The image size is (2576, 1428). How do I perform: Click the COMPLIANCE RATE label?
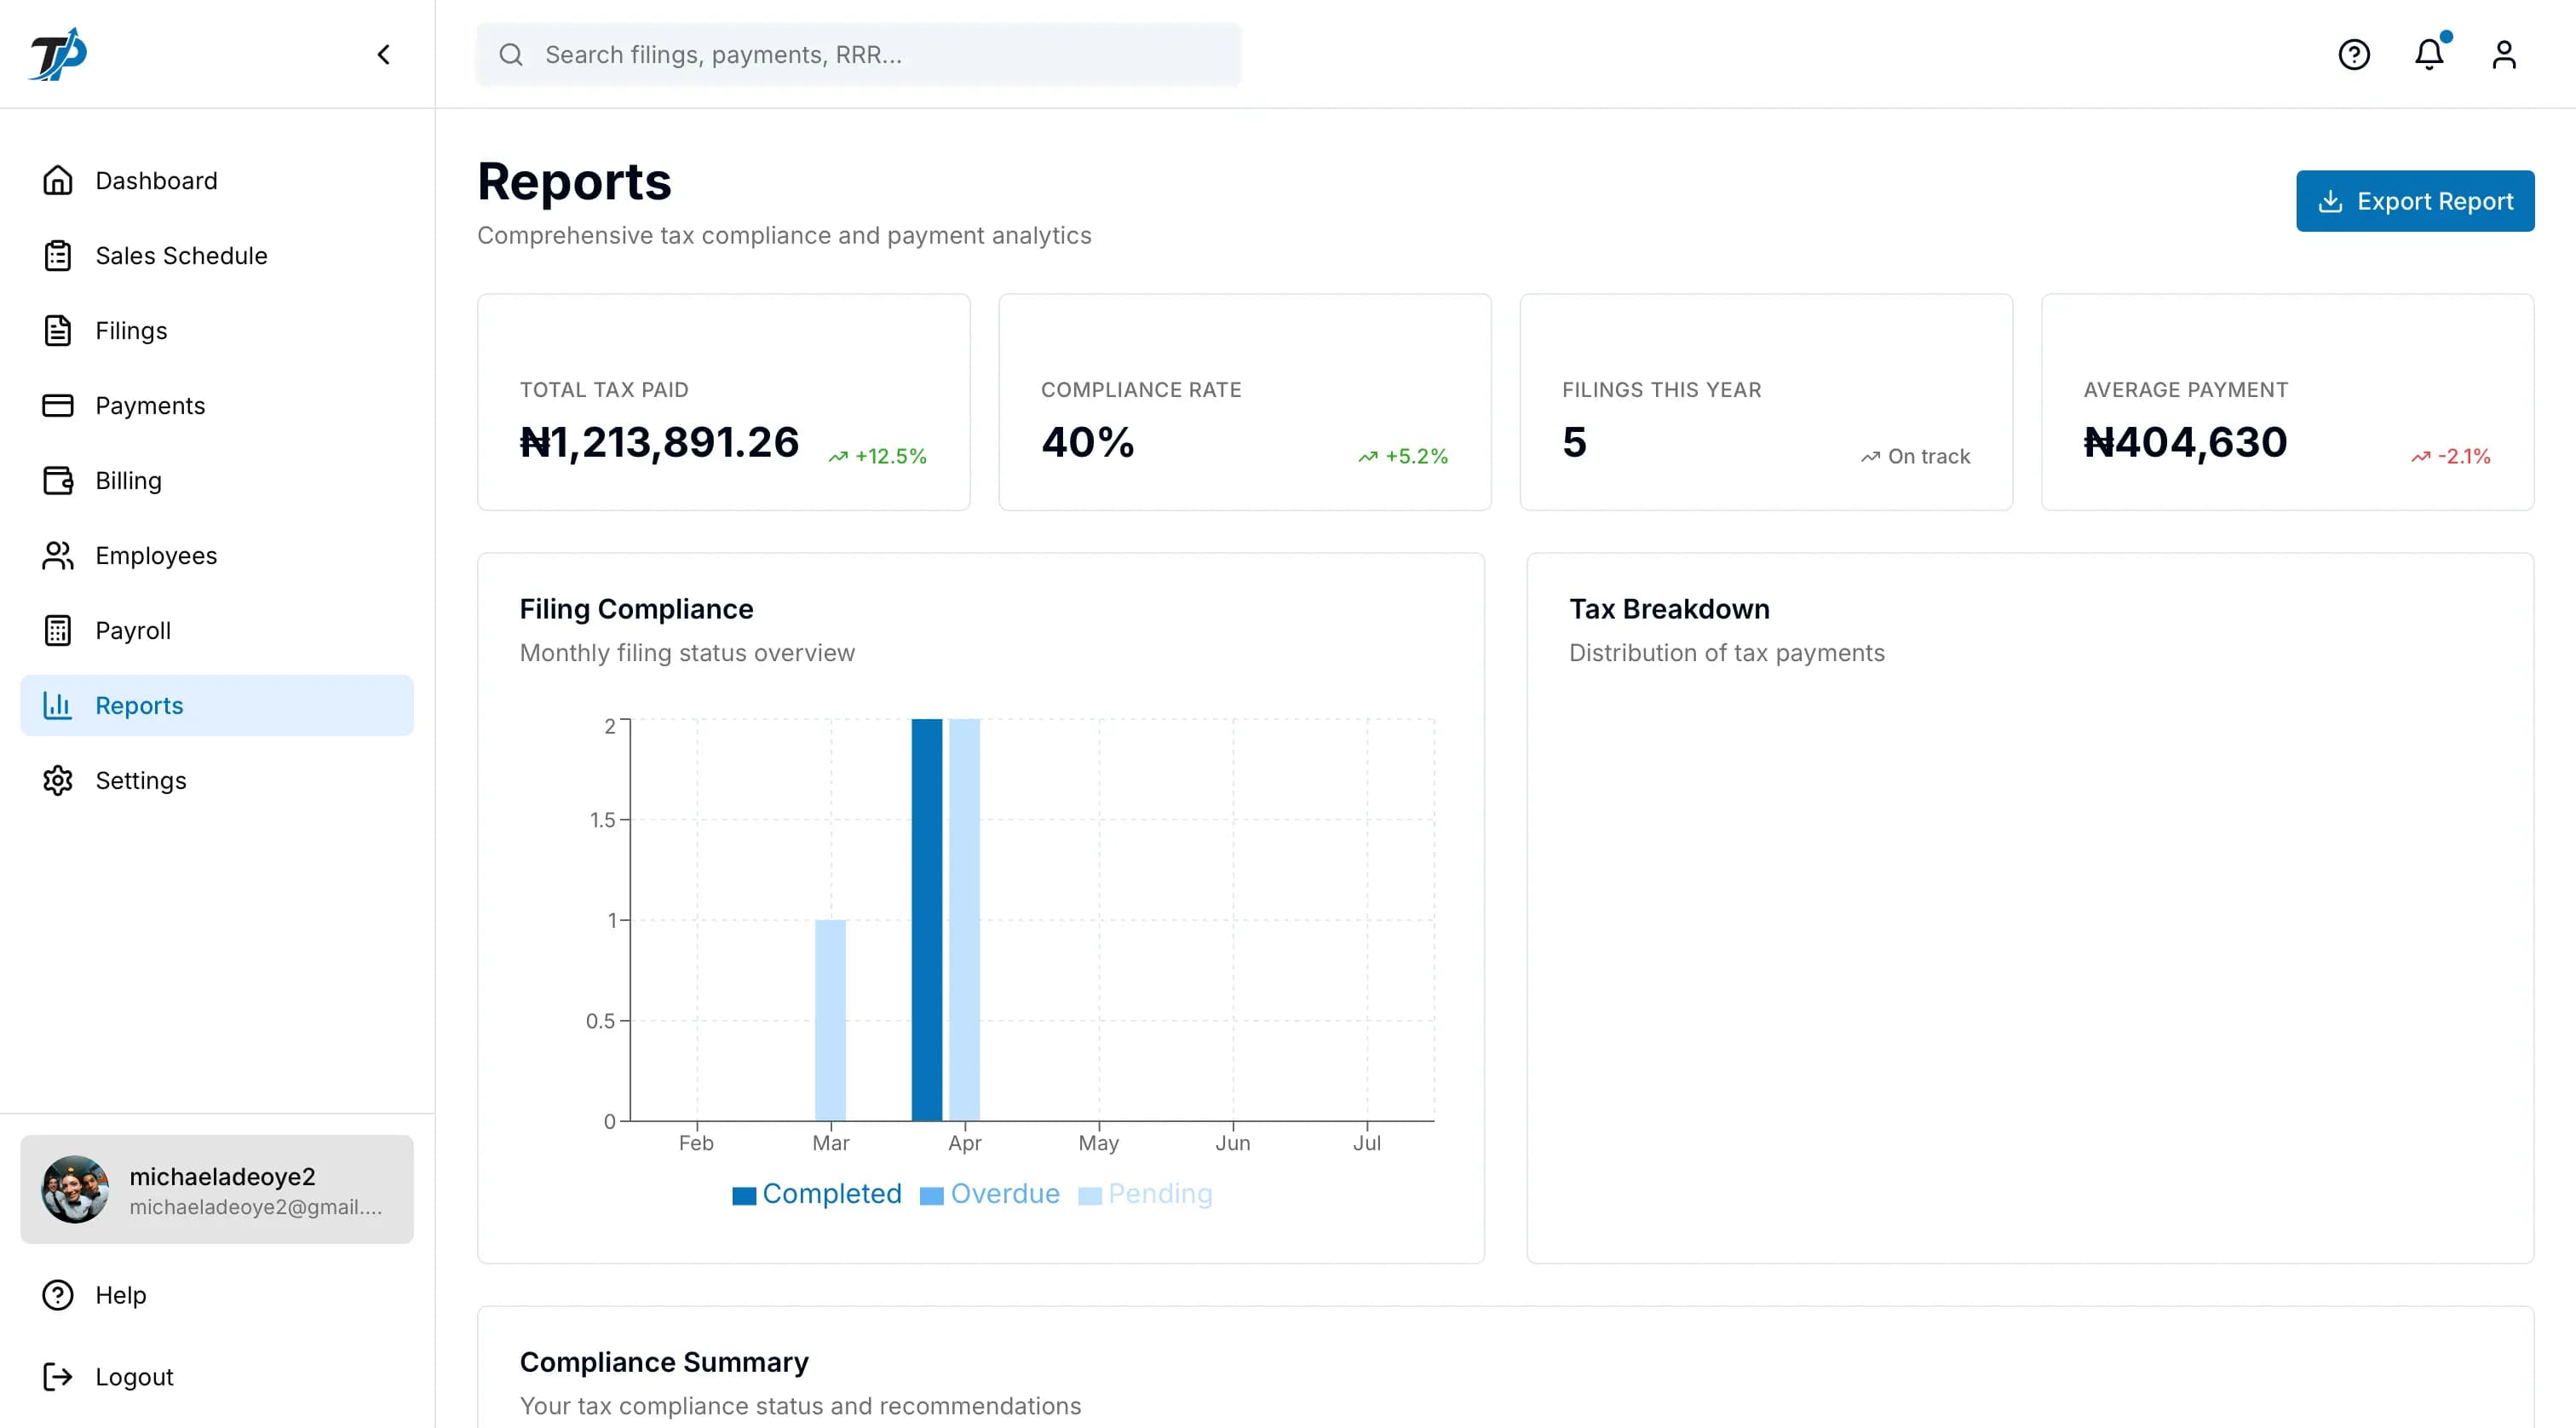(x=1141, y=390)
